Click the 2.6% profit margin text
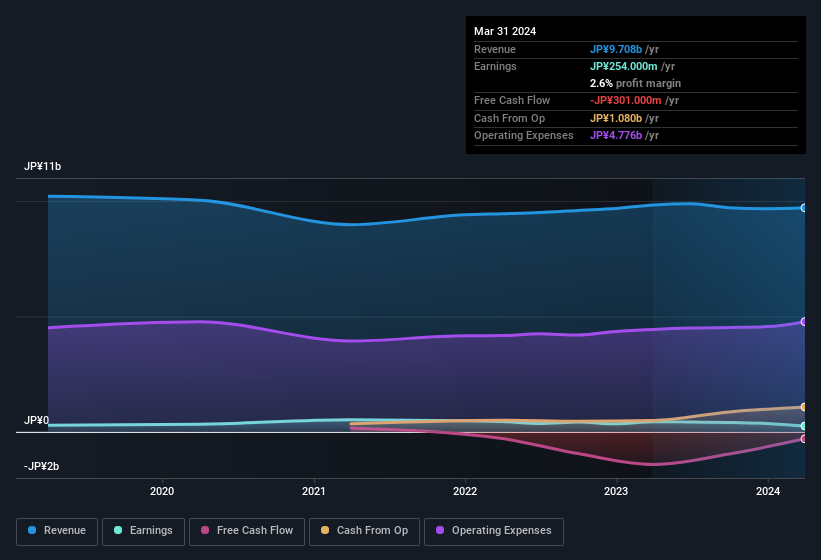The height and width of the screenshot is (560, 821). (635, 83)
